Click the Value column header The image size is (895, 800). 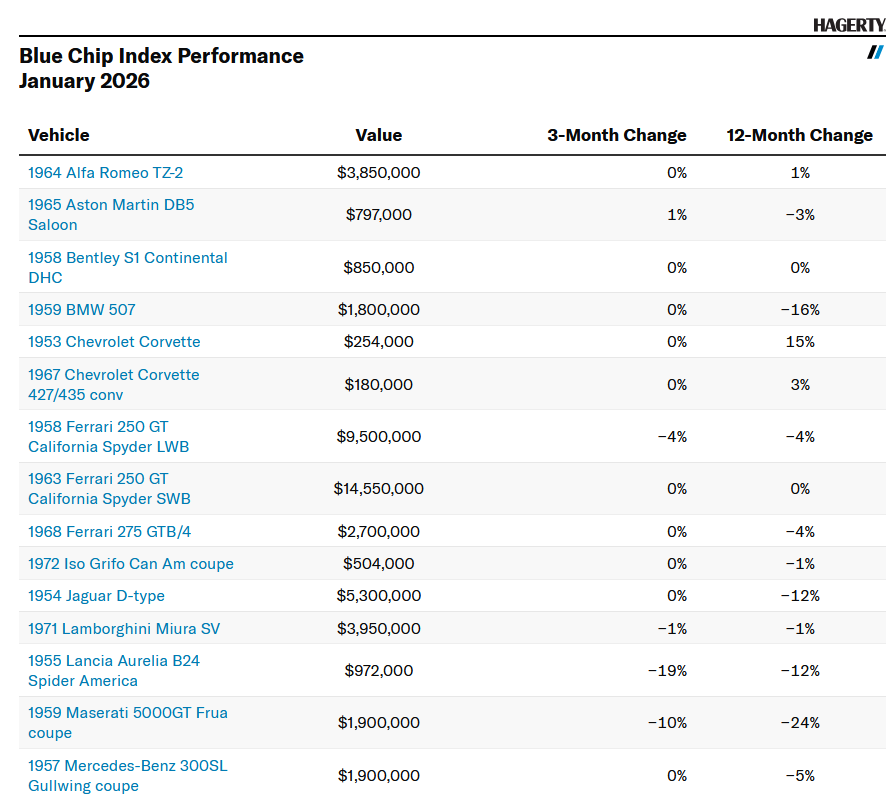[378, 135]
